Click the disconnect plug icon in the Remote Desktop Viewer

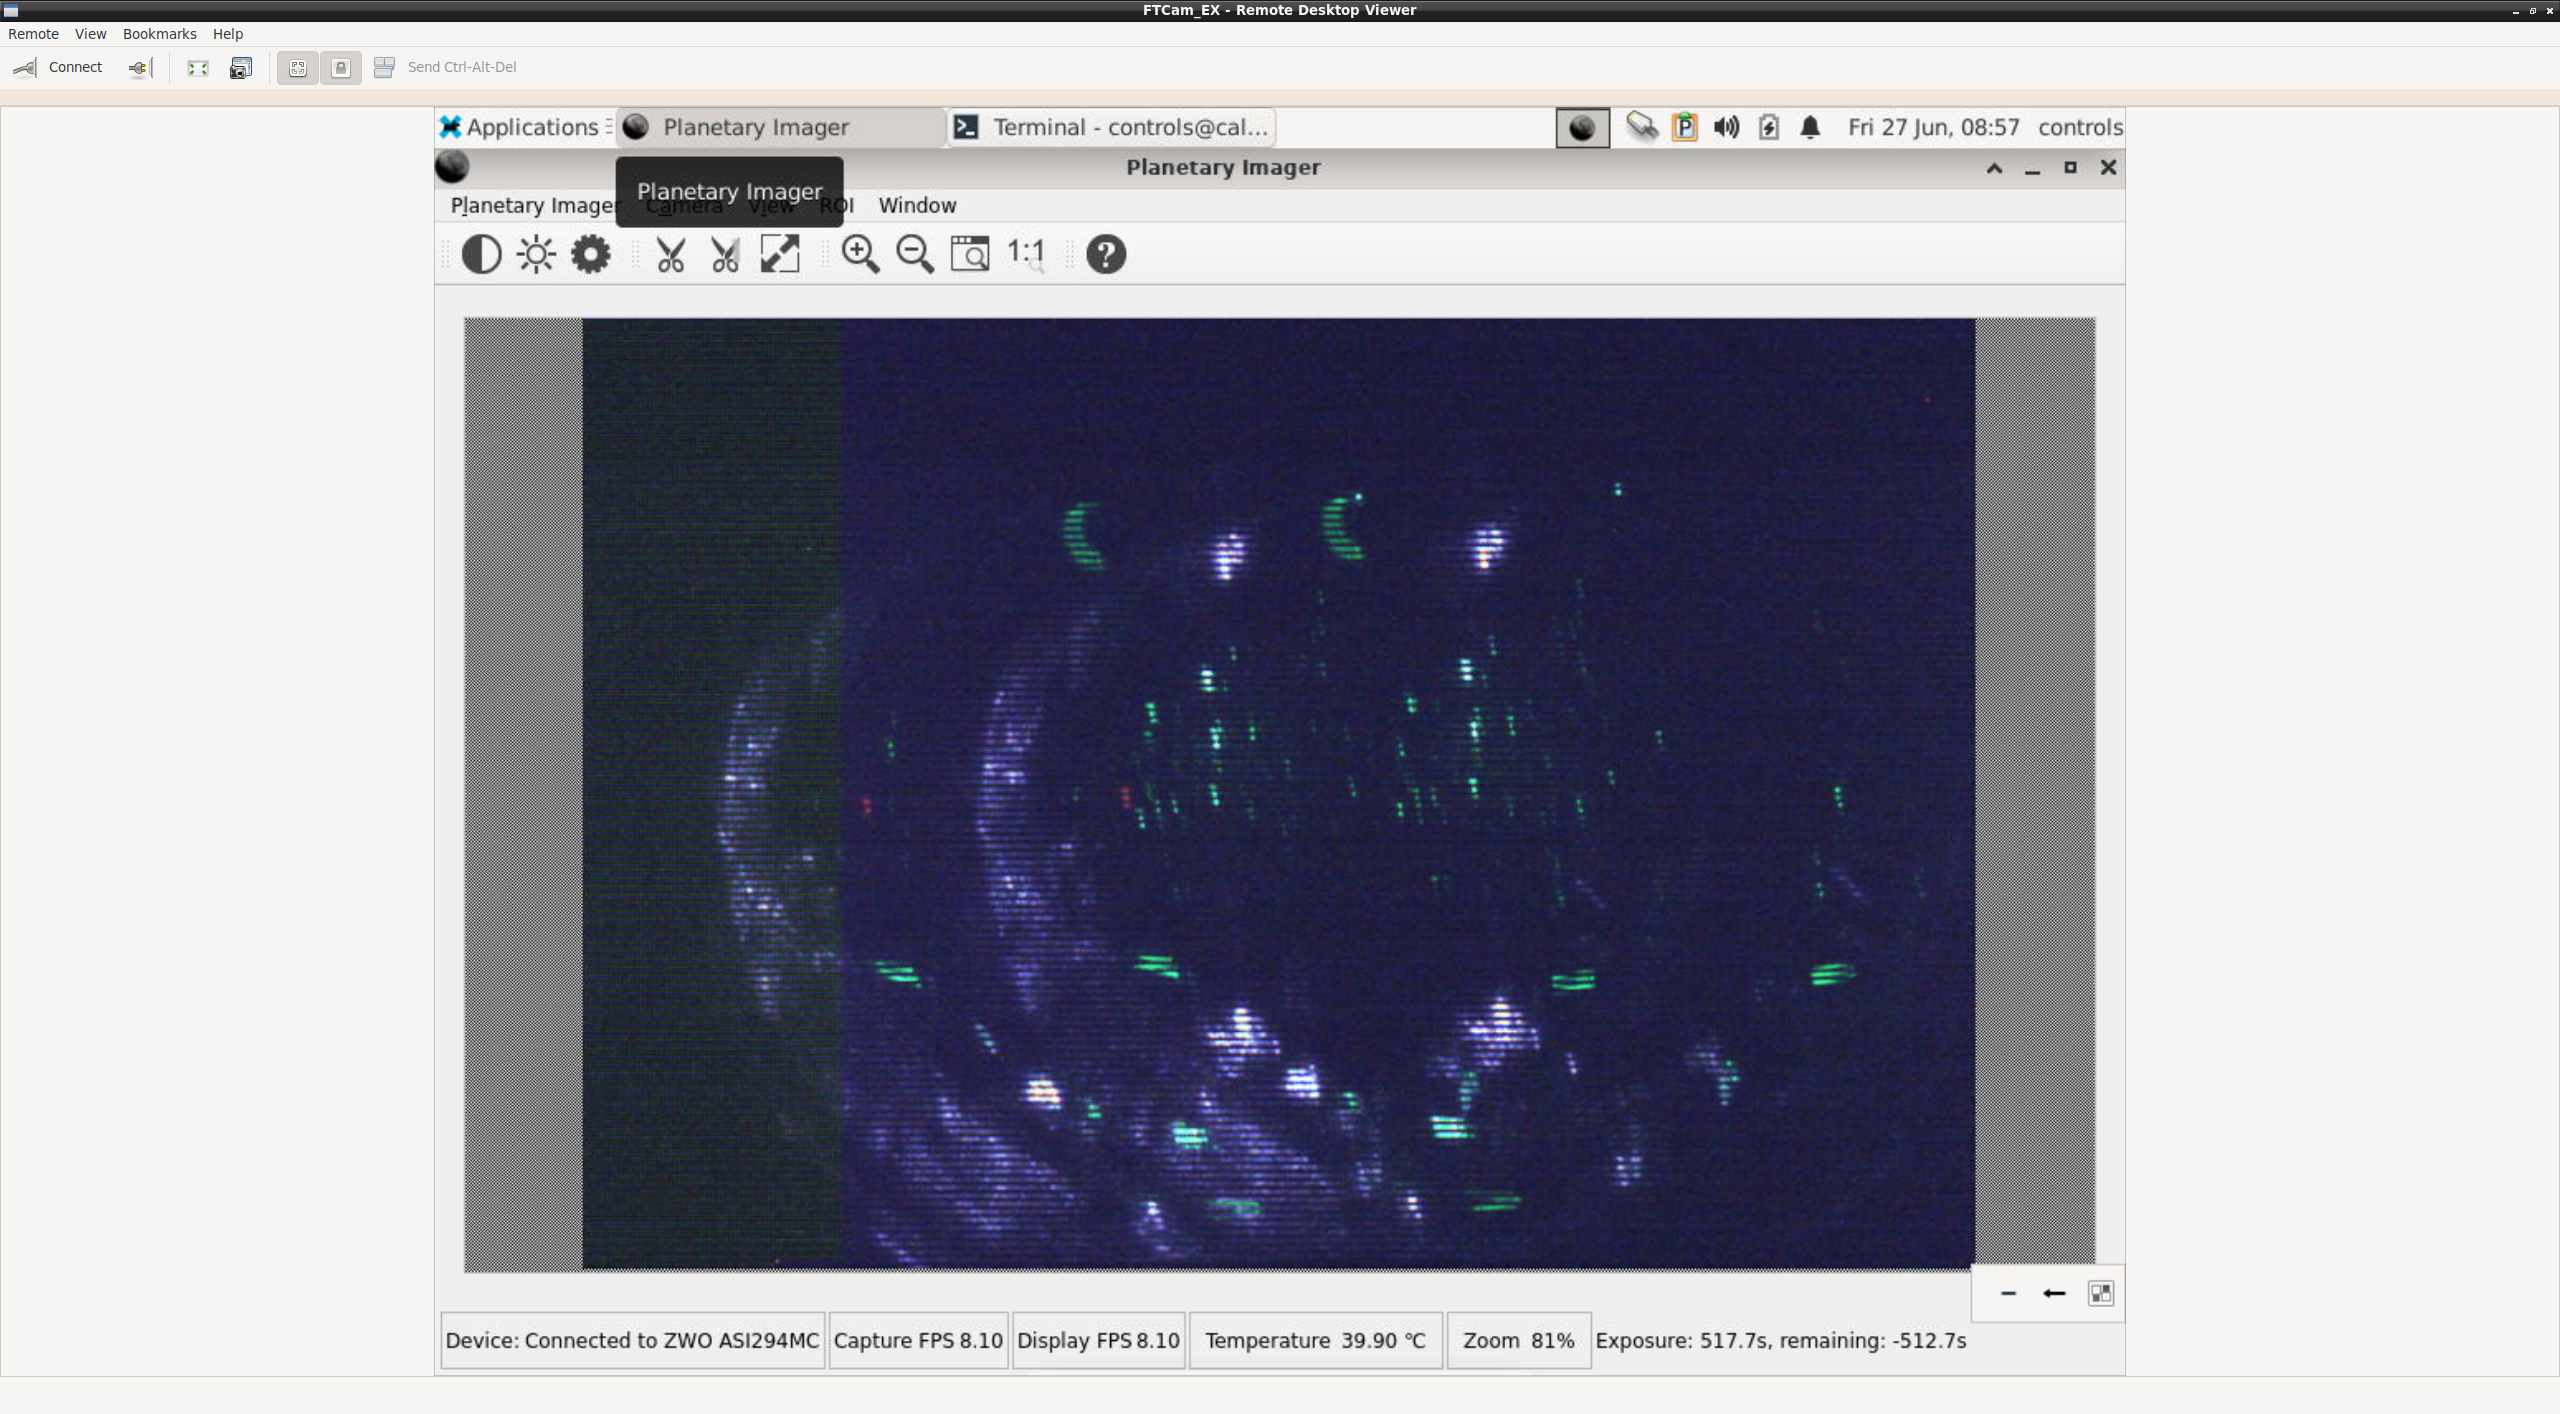pos(140,67)
